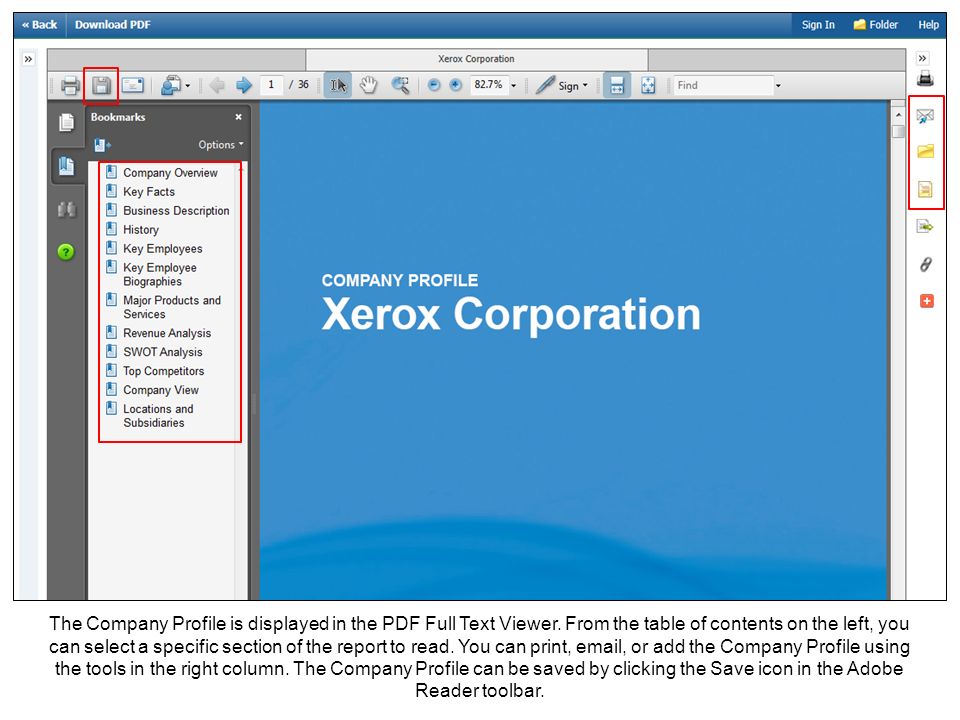Image resolution: width=960 pixels, height=720 pixels.
Task: Close the Bookmarks panel
Action: pos(238,117)
